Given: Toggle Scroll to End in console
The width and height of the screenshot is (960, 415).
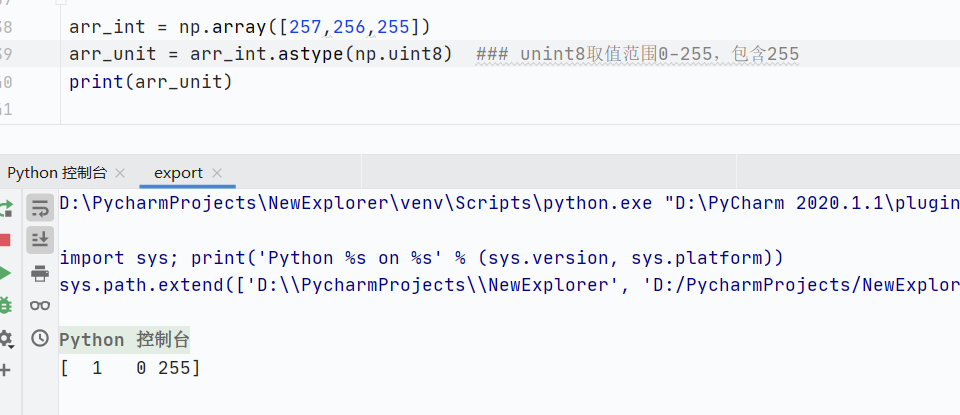Looking at the screenshot, I should pyautogui.click(x=40, y=239).
